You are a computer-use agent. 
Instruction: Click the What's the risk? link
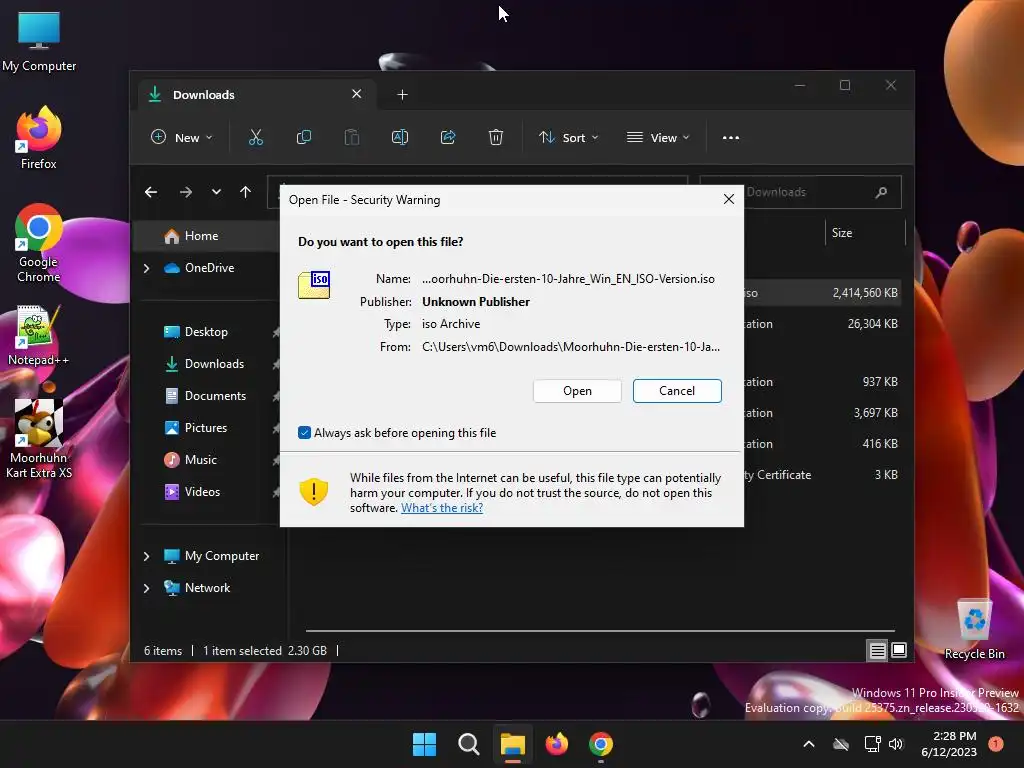click(x=442, y=508)
